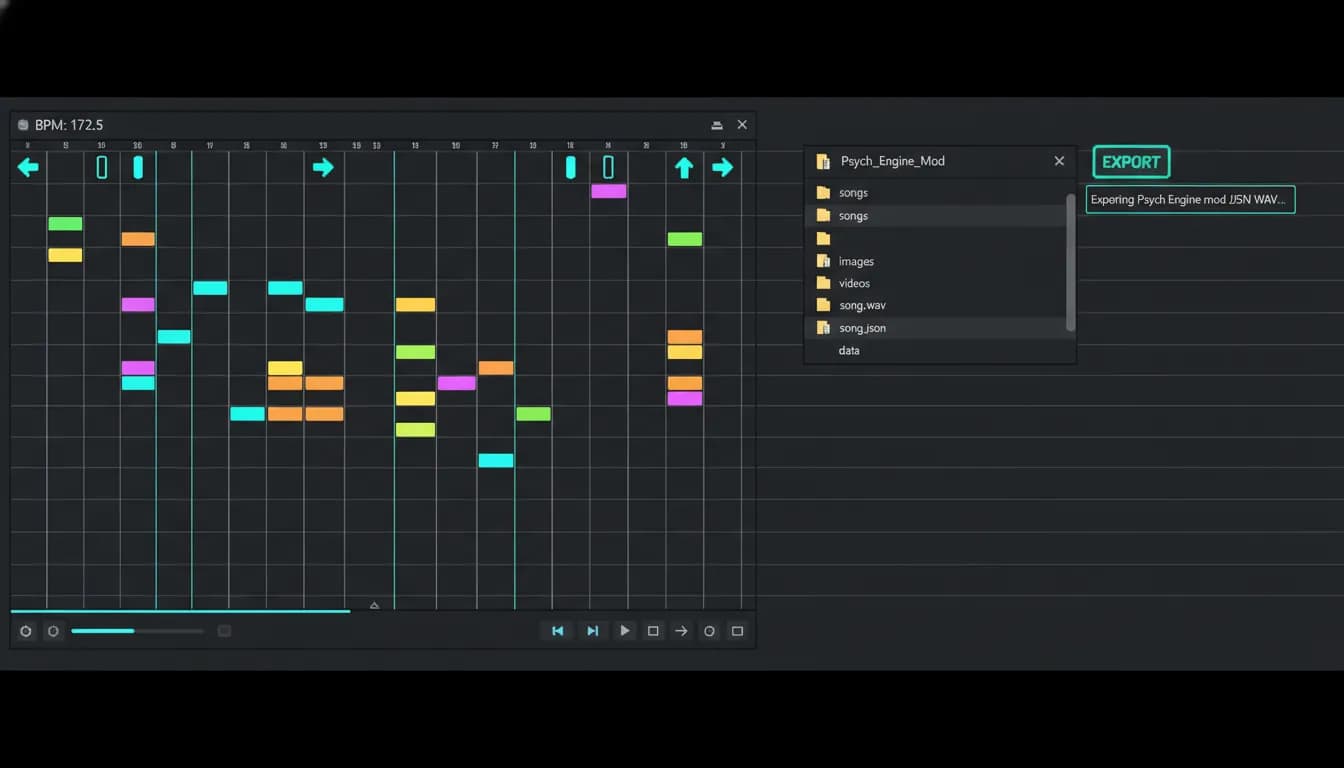The height and width of the screenshot is (768, 1344).
Task: Click the dock icon left of the chart window's close
Action: click(717, 125)
